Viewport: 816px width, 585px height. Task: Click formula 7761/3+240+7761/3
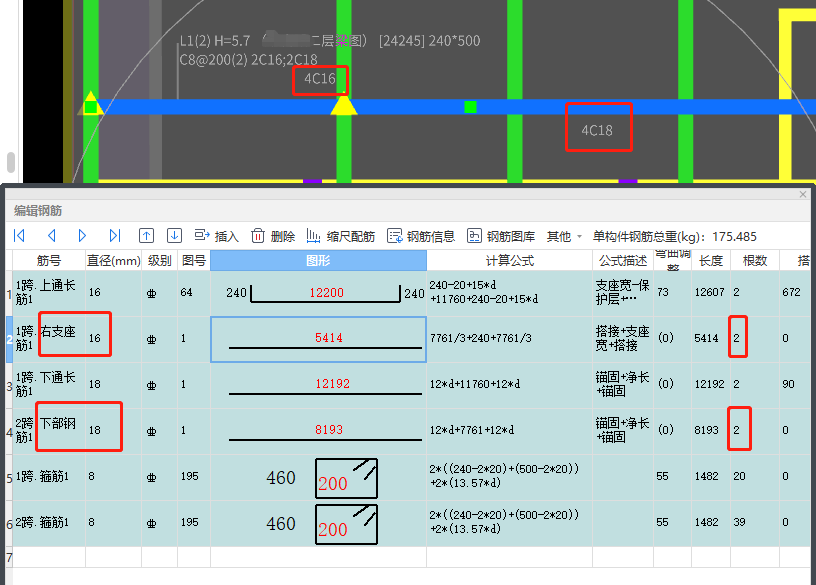pos(481,338)
